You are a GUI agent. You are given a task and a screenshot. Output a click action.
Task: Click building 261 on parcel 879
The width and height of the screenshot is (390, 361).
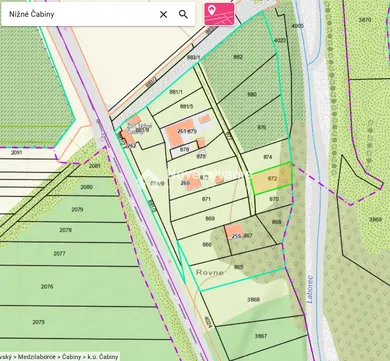[180, 134]
